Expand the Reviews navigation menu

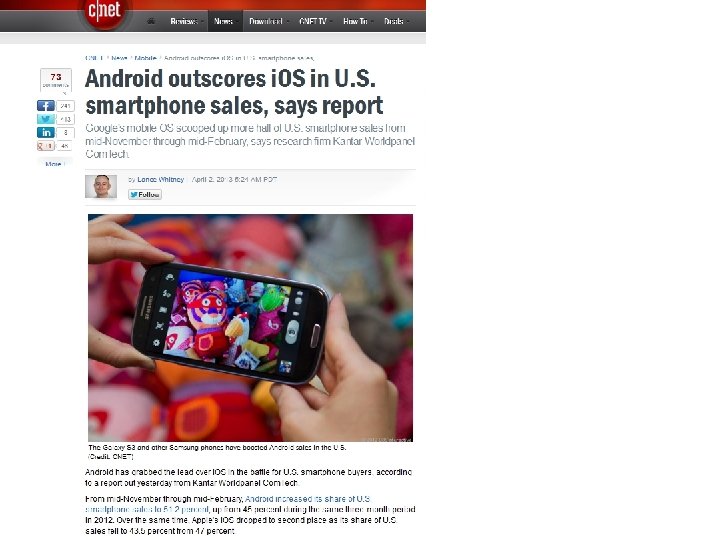[186, 21]
